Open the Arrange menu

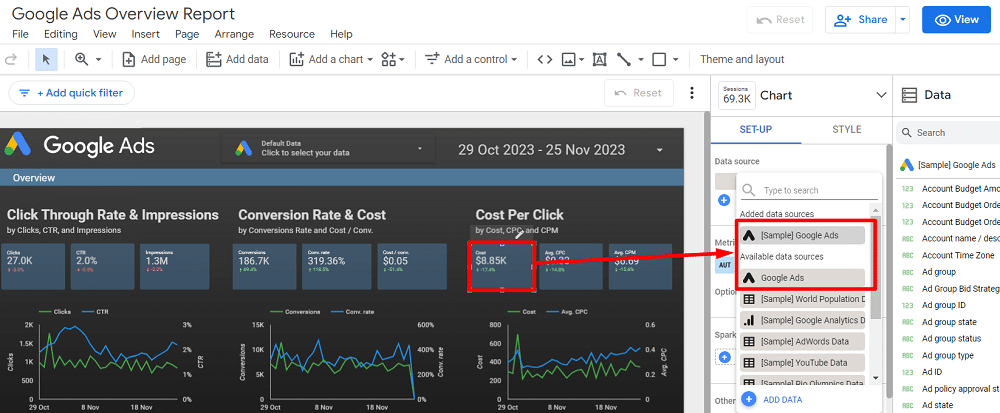tap(234, 34)
